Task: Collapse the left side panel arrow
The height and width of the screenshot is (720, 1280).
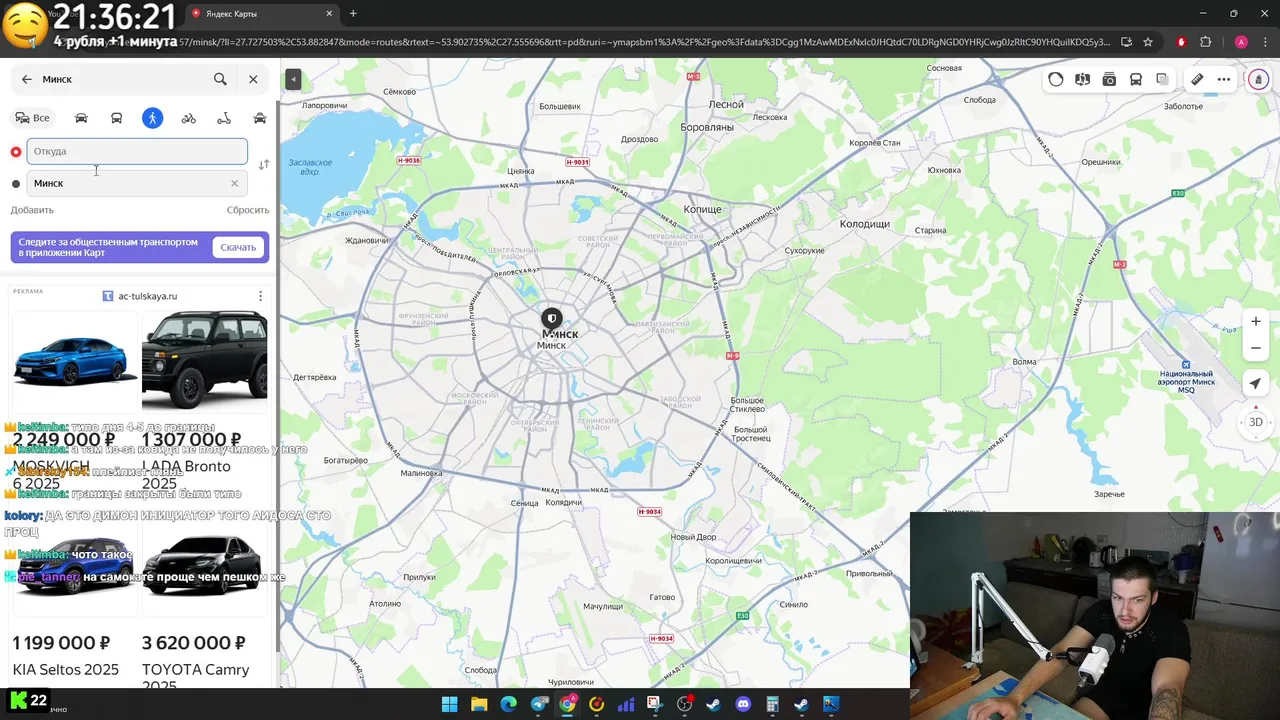Action: pyautogui.click(x=292, y=79)
